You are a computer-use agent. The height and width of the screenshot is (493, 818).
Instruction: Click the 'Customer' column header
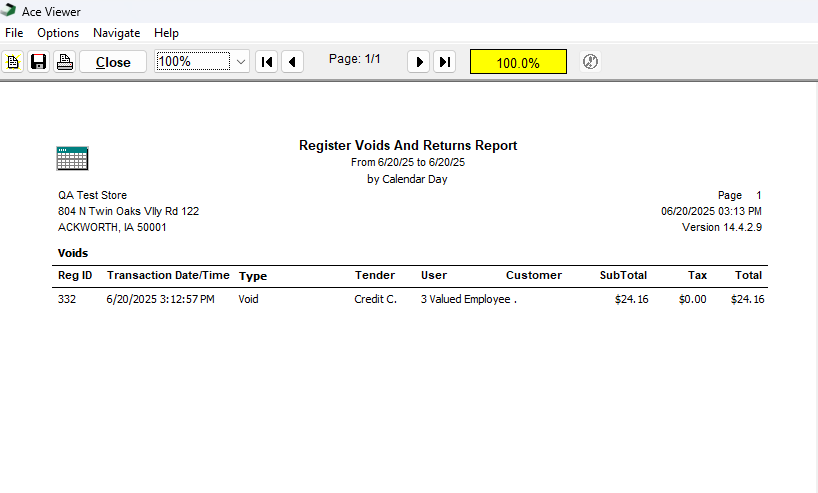tap(534, 275)
